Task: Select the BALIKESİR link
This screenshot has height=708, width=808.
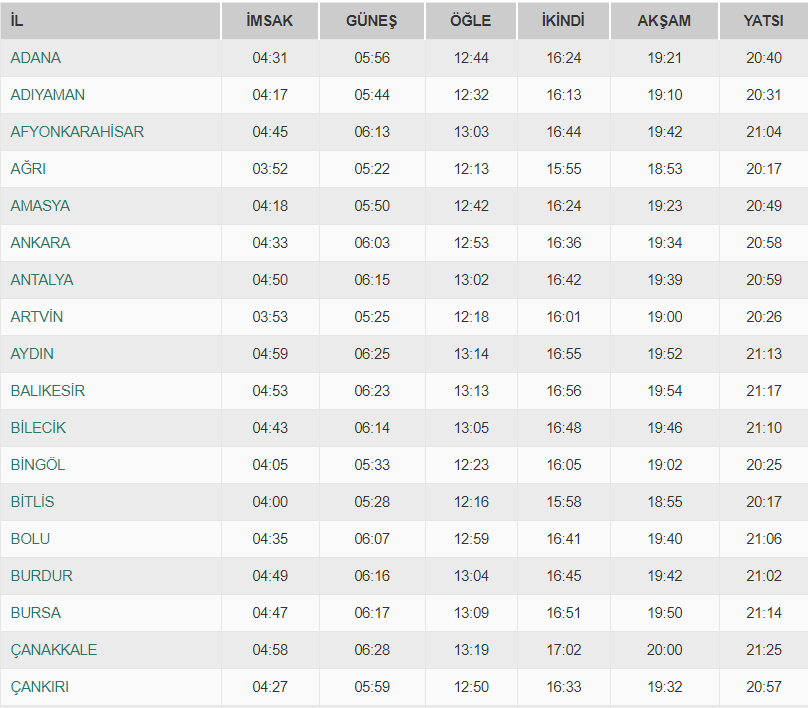Action: tap(47, 391)
